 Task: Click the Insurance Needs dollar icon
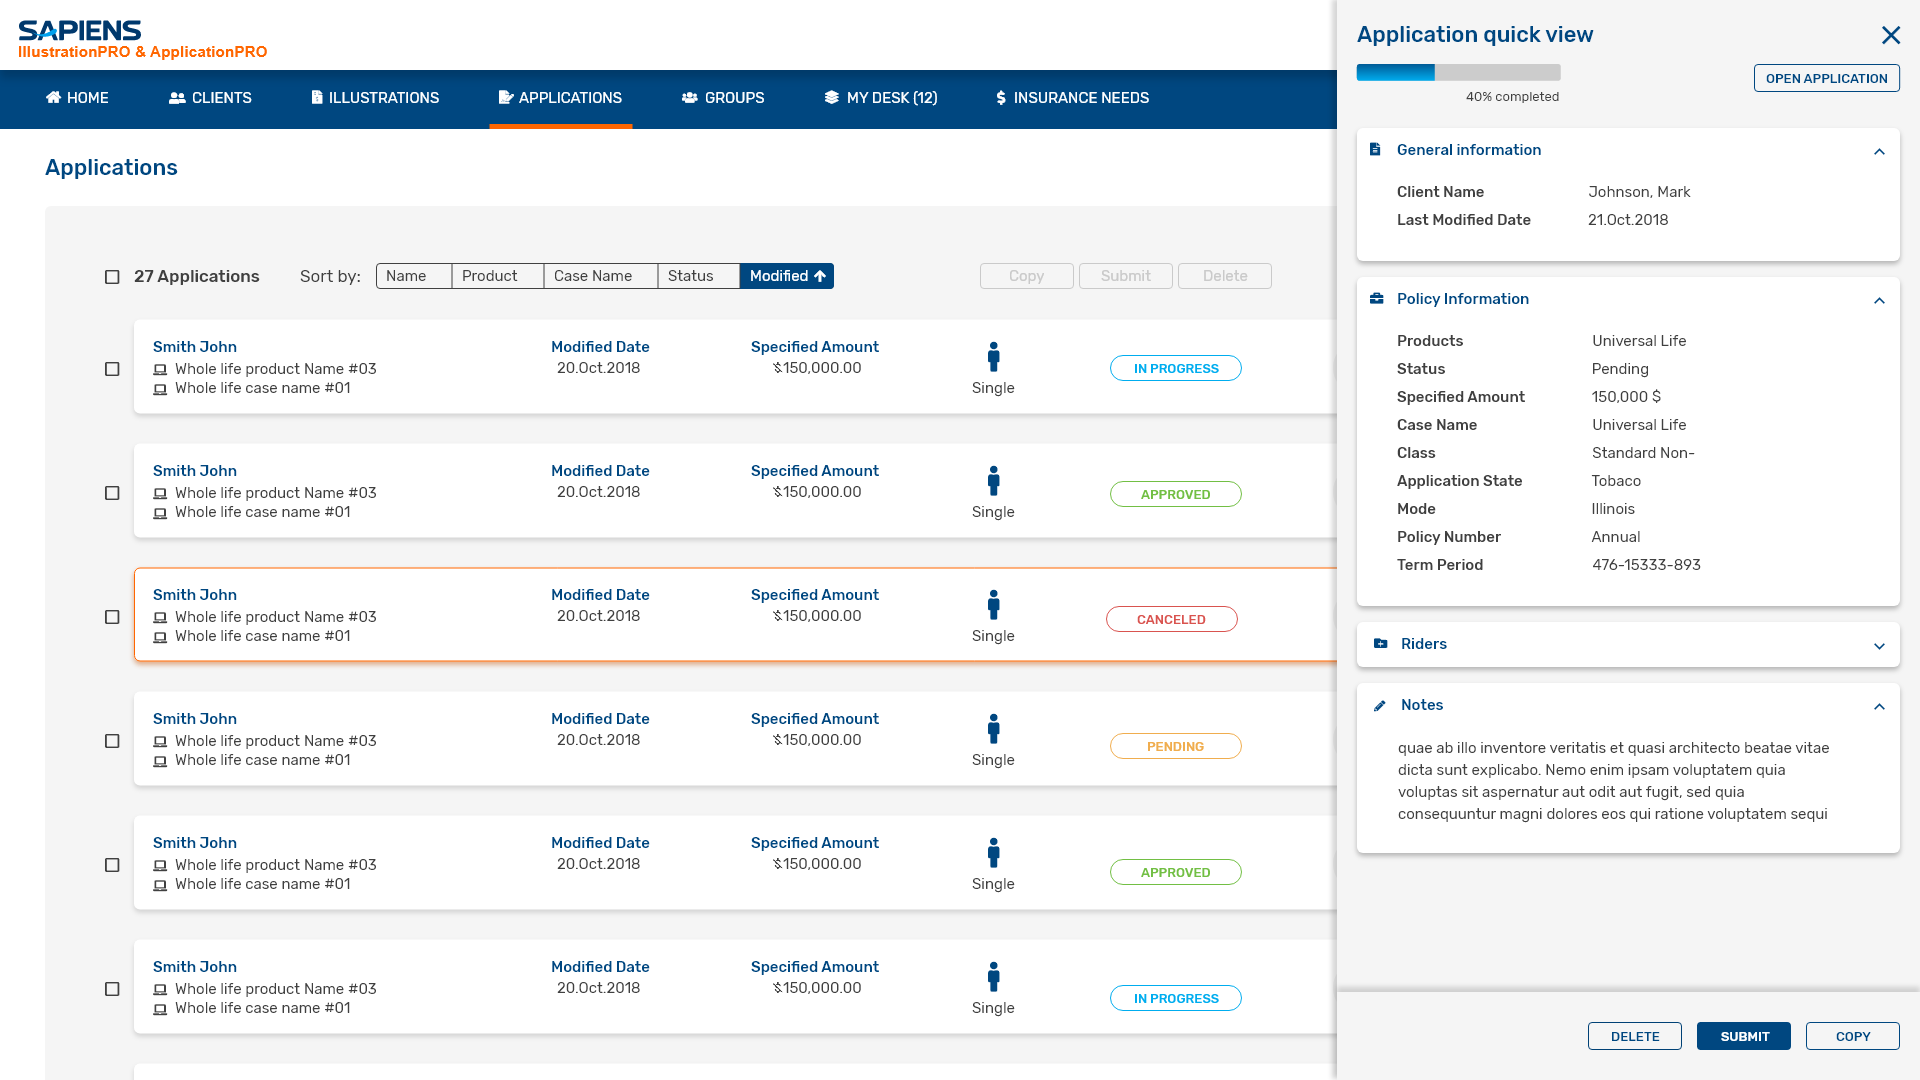tap(1001, 98)
